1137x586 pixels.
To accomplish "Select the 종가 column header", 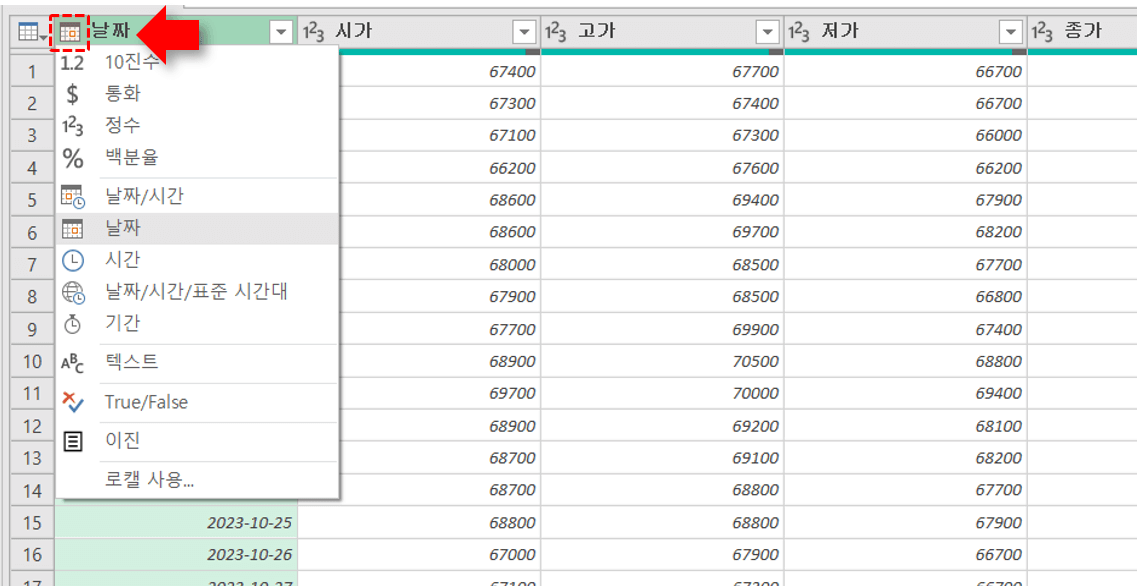I will [x=1083, y=32].
